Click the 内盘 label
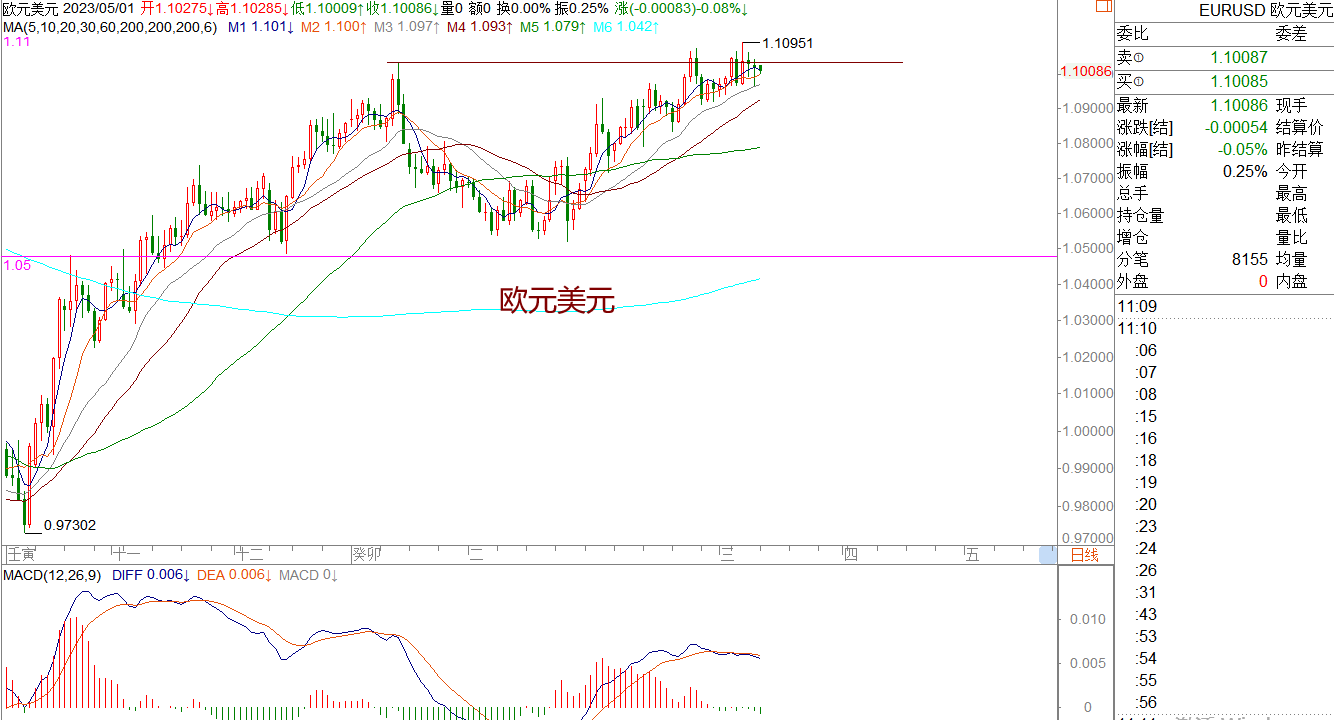This screenshot has width=1334, height=720. [x=1290, y=281]
